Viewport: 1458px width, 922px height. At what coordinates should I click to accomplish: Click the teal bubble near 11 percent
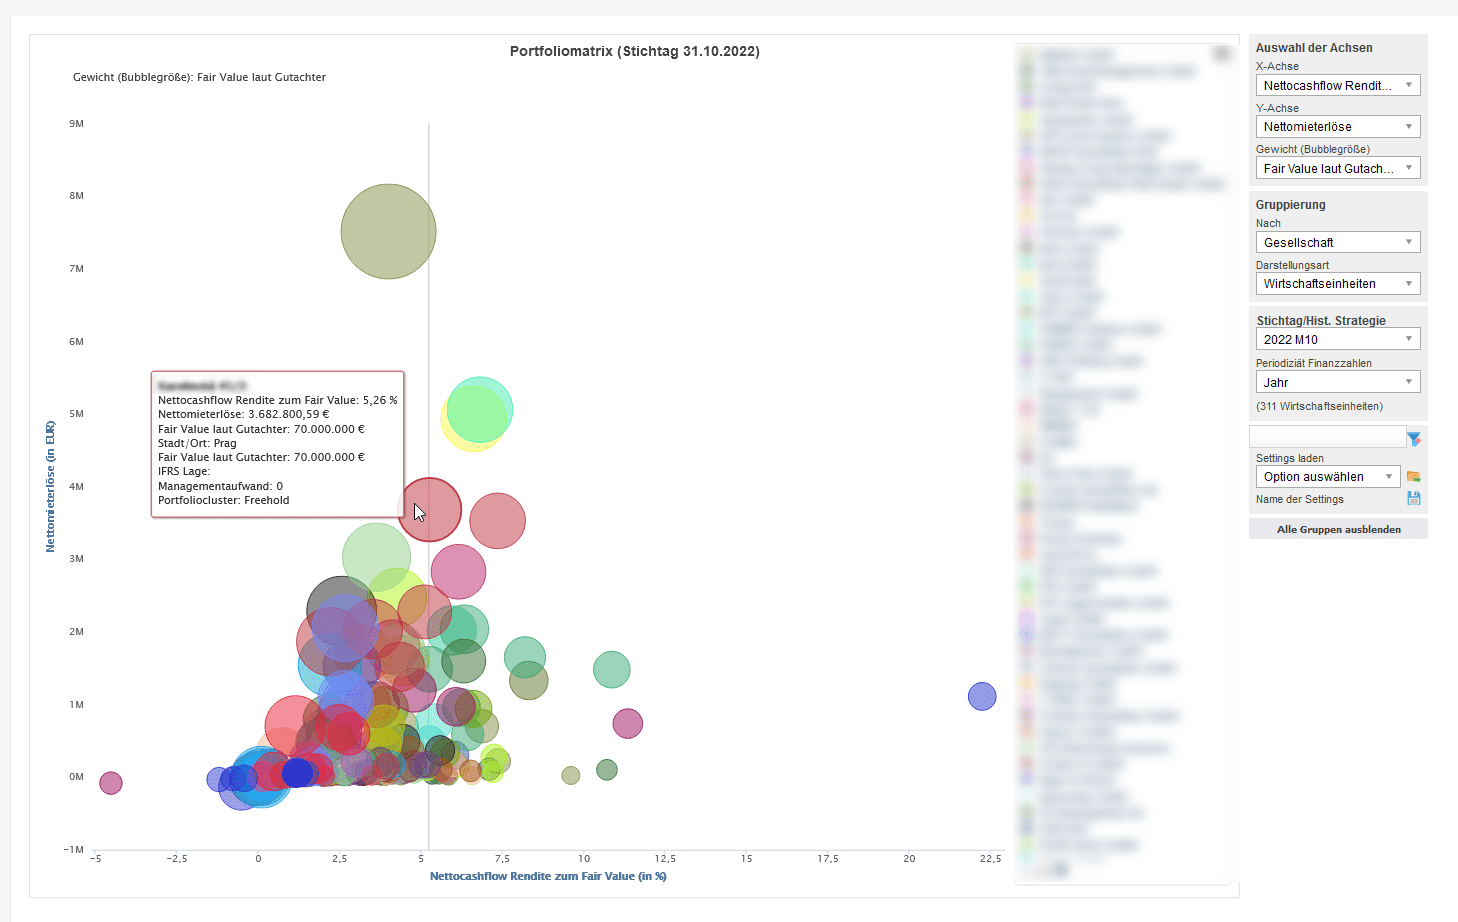click(611, 670)
